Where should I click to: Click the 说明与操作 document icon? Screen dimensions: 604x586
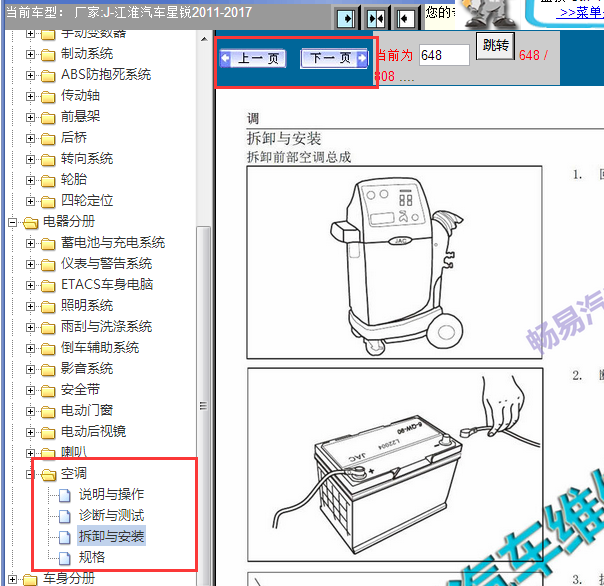click(65, 495)
